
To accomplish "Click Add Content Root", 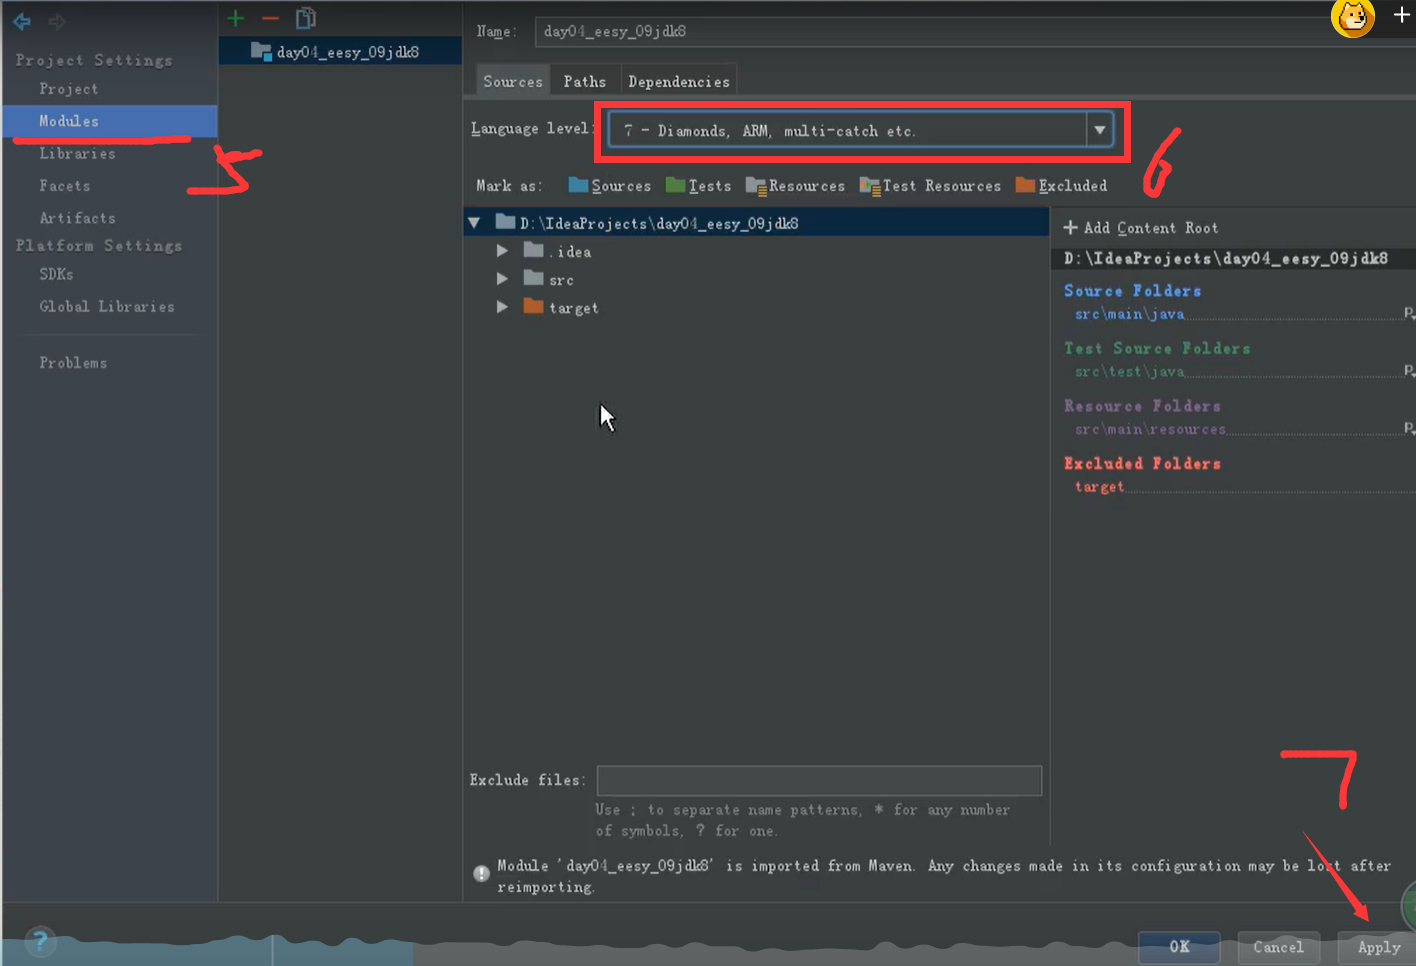I will (1141, 228).
